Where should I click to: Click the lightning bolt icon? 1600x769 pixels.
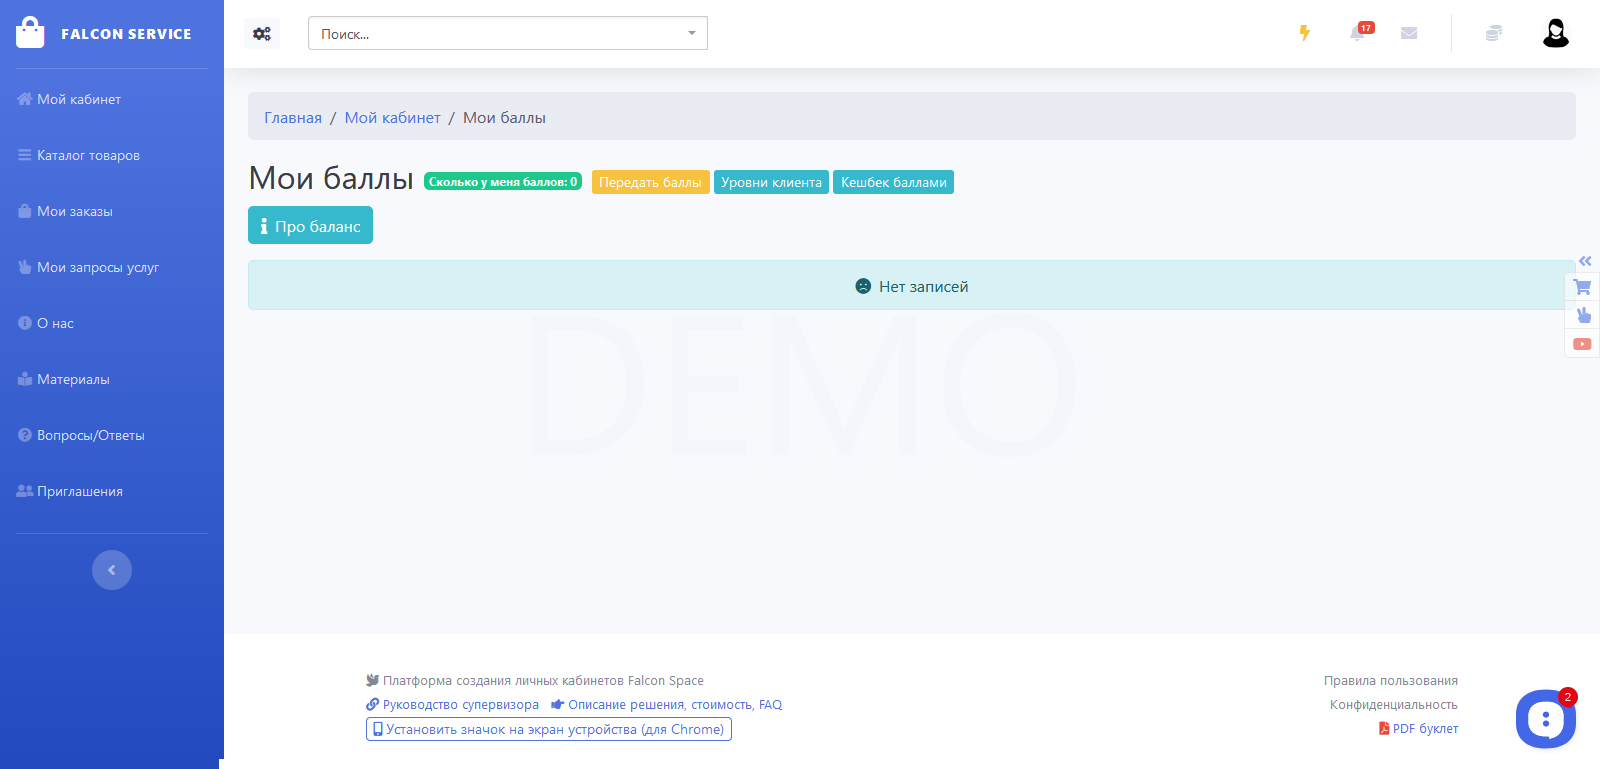pos(1305,33)
